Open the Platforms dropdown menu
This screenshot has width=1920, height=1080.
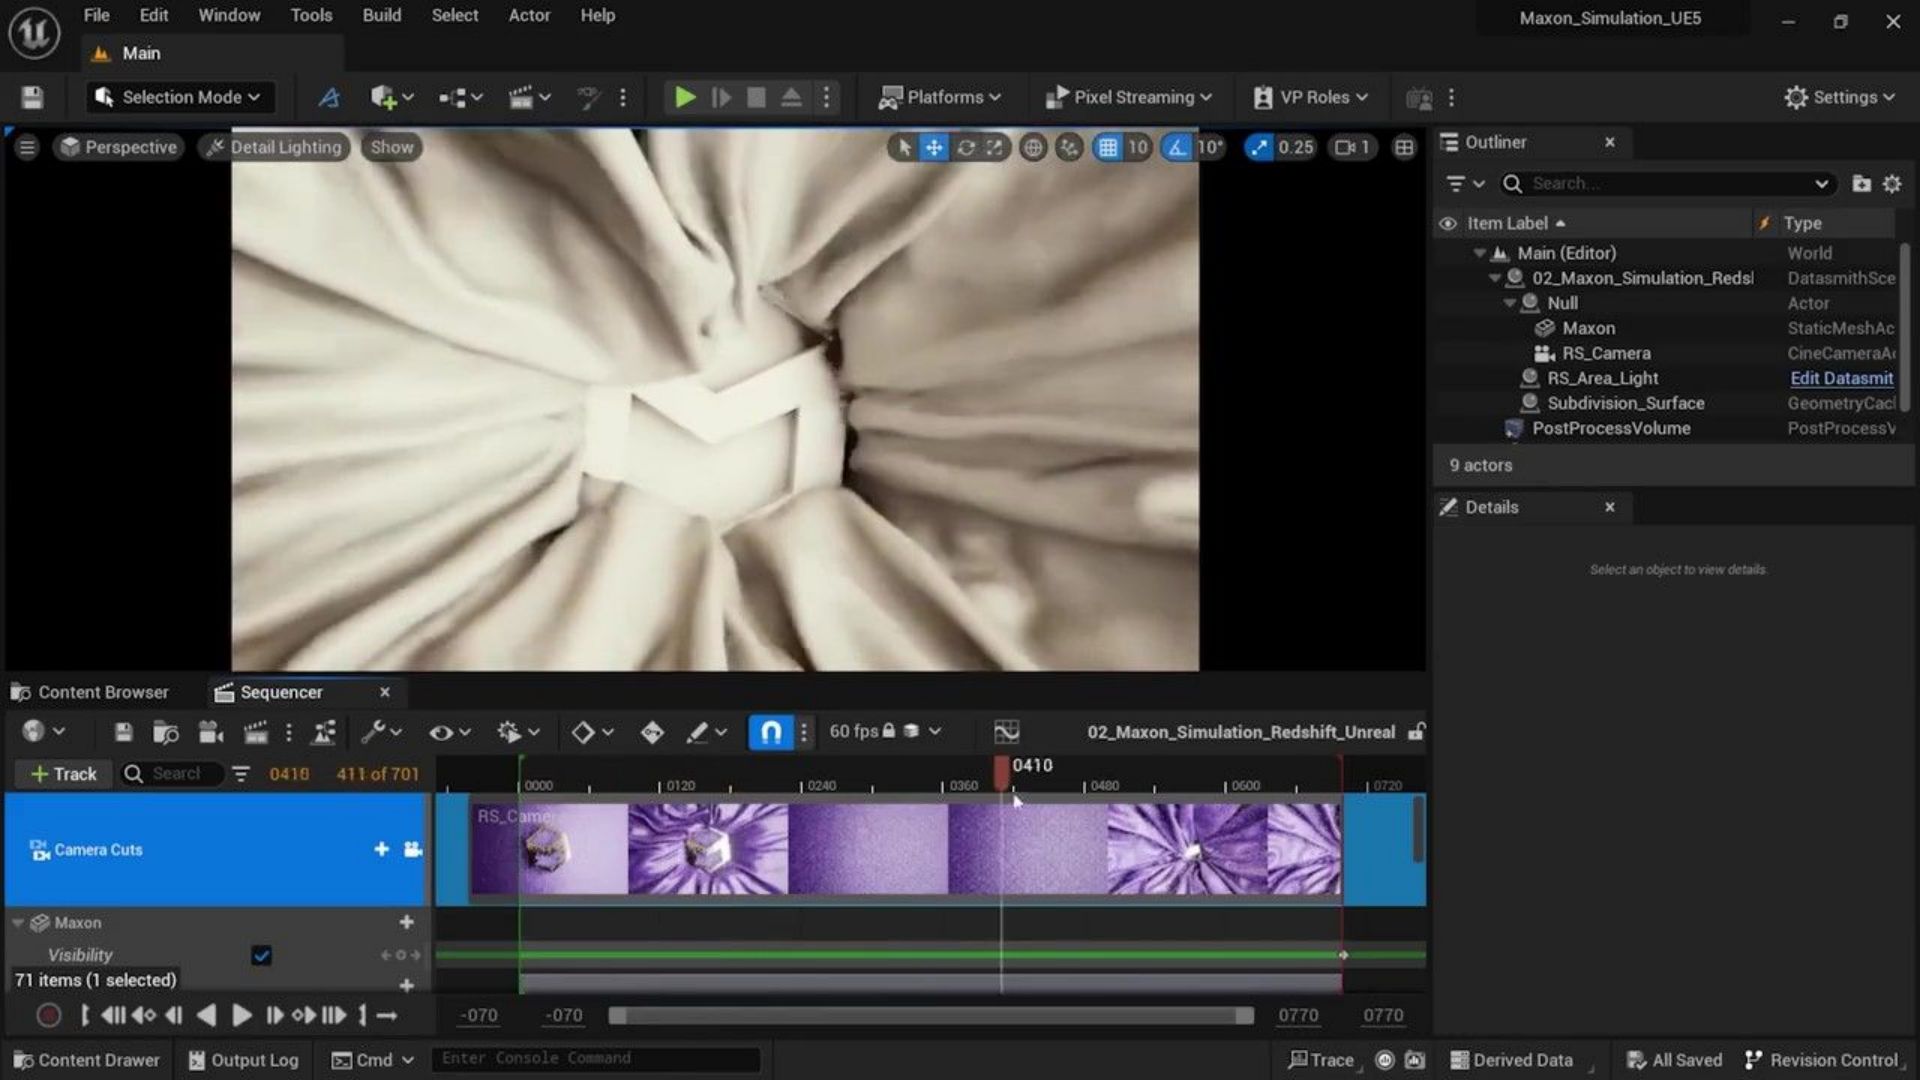coord(942,96)
